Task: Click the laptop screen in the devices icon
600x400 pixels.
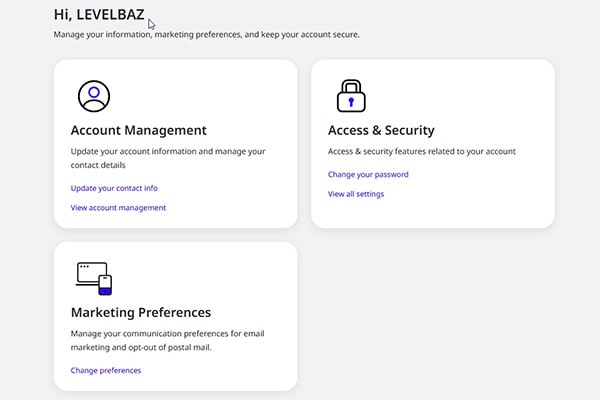Action: (x=92, y=272)
